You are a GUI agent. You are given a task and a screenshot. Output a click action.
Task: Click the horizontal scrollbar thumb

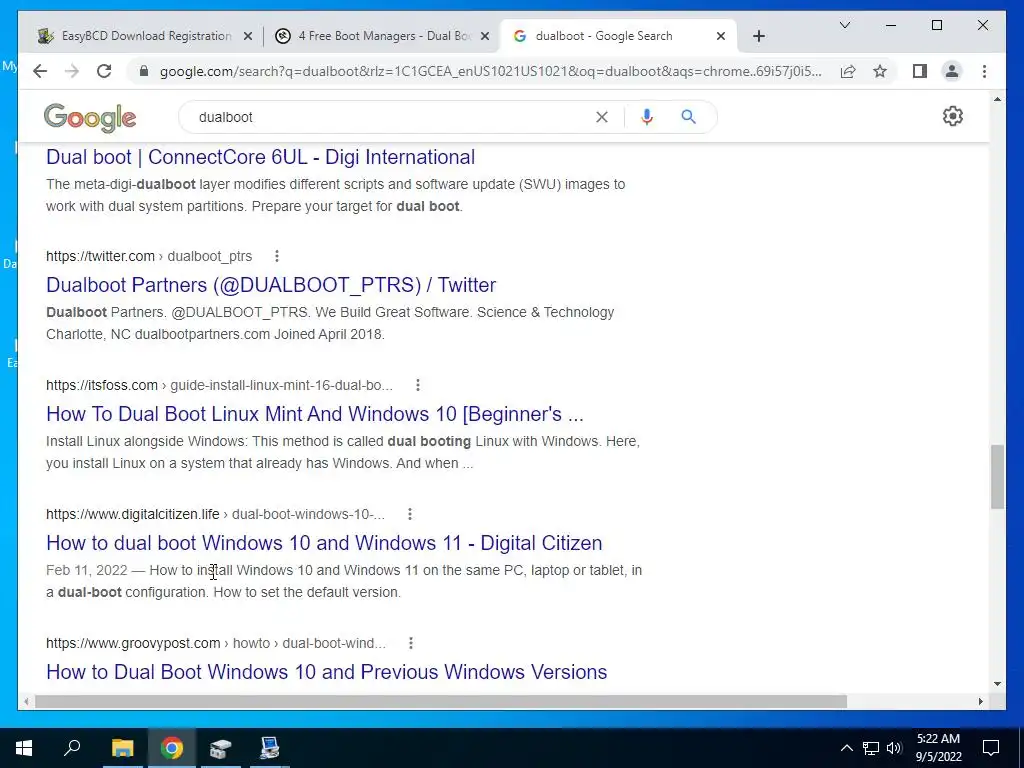441,701
